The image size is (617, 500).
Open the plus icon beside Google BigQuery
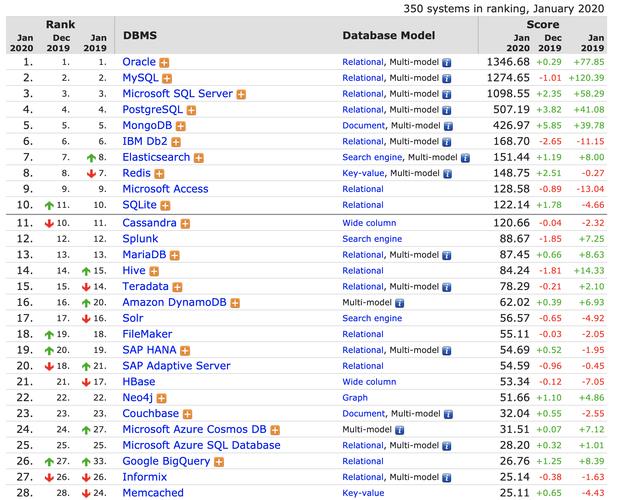pyautogui.click(x=219, y=461)
